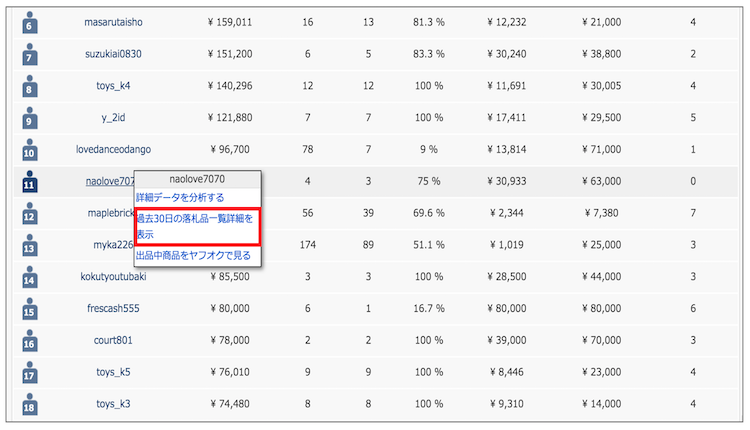Choose 出品中商品をヤフオクで見る menu option
Screen dimensions: 750x430
pos(194,256)
